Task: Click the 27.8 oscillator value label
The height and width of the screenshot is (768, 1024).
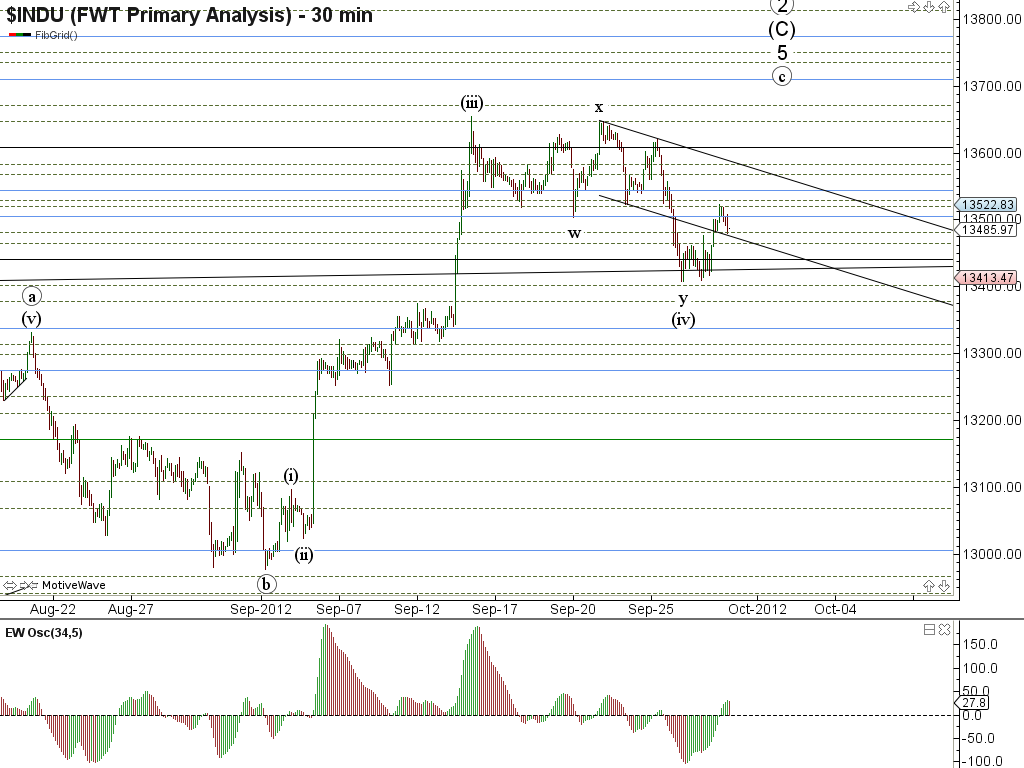Action: 983,704
